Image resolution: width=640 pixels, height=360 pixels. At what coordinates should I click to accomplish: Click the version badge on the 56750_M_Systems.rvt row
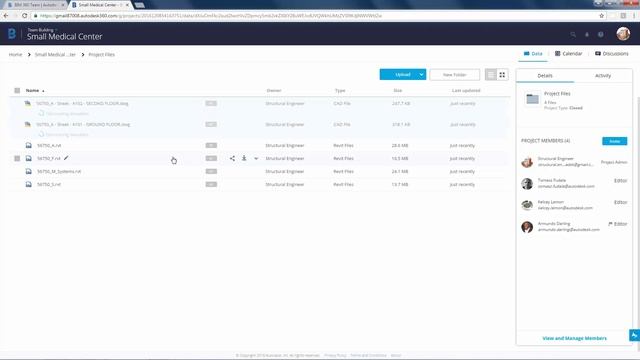coord(211,171)
